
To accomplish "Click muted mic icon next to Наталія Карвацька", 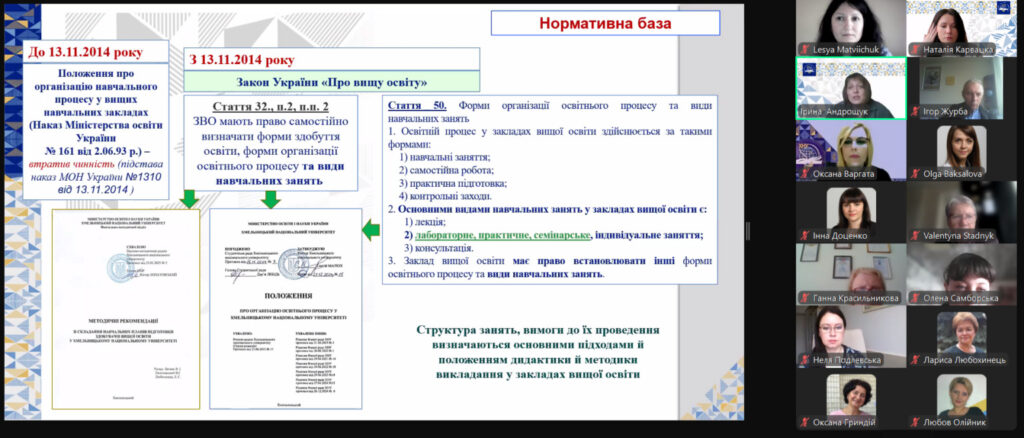I will (914, 48).
